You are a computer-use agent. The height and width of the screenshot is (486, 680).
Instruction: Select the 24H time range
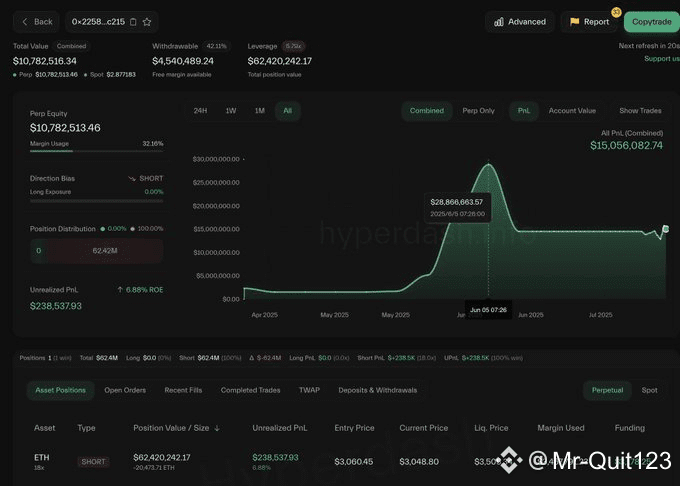(200, 111)
